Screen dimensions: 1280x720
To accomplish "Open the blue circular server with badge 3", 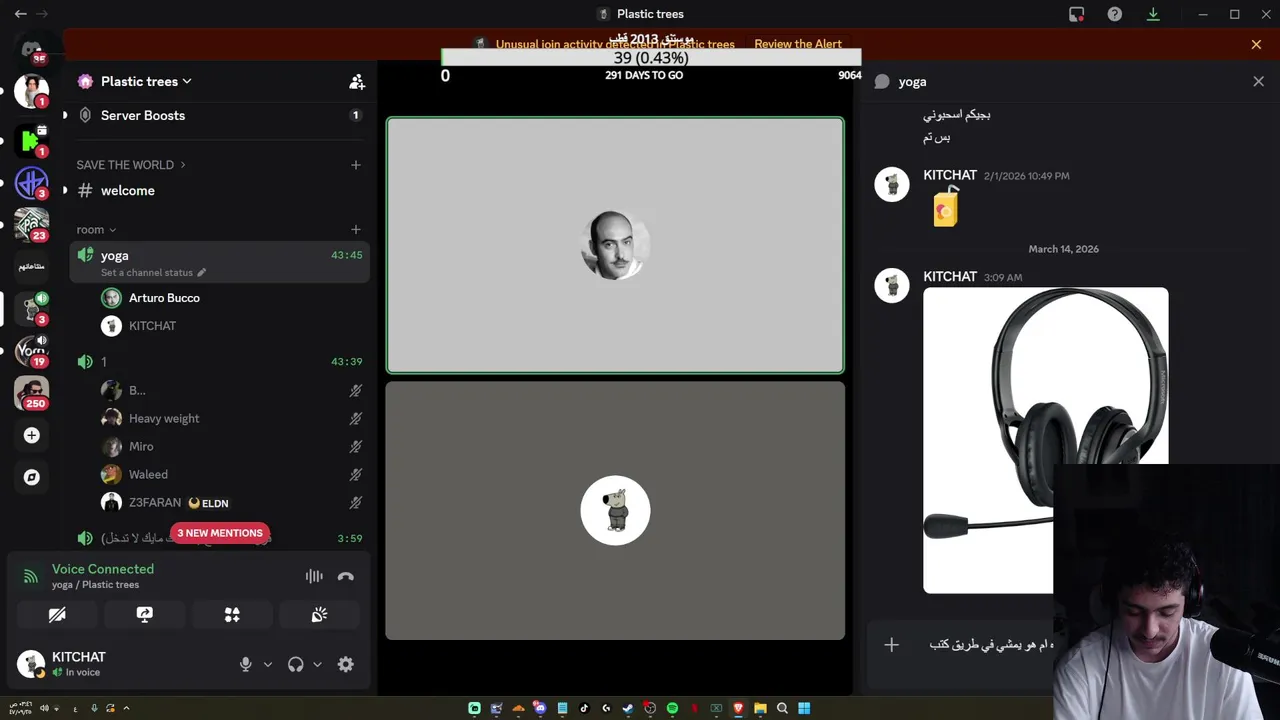I will 32,183.
